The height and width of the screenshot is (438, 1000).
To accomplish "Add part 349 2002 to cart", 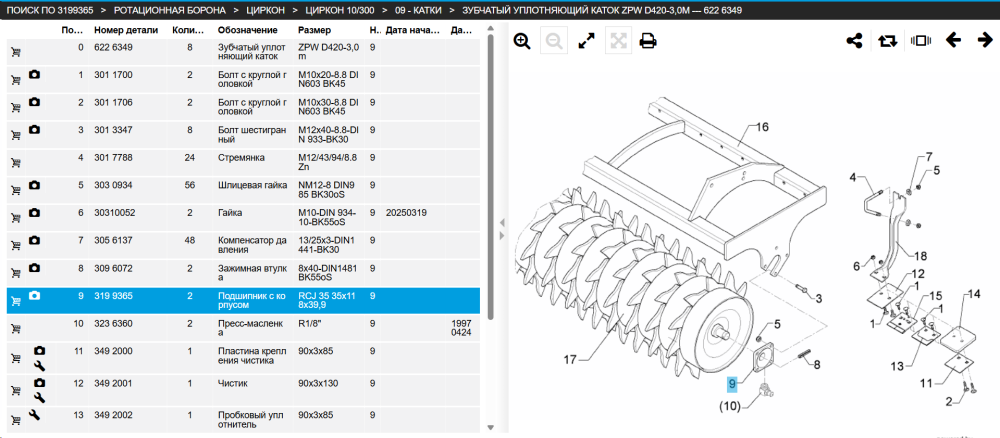I will click(x=15, y=421).
